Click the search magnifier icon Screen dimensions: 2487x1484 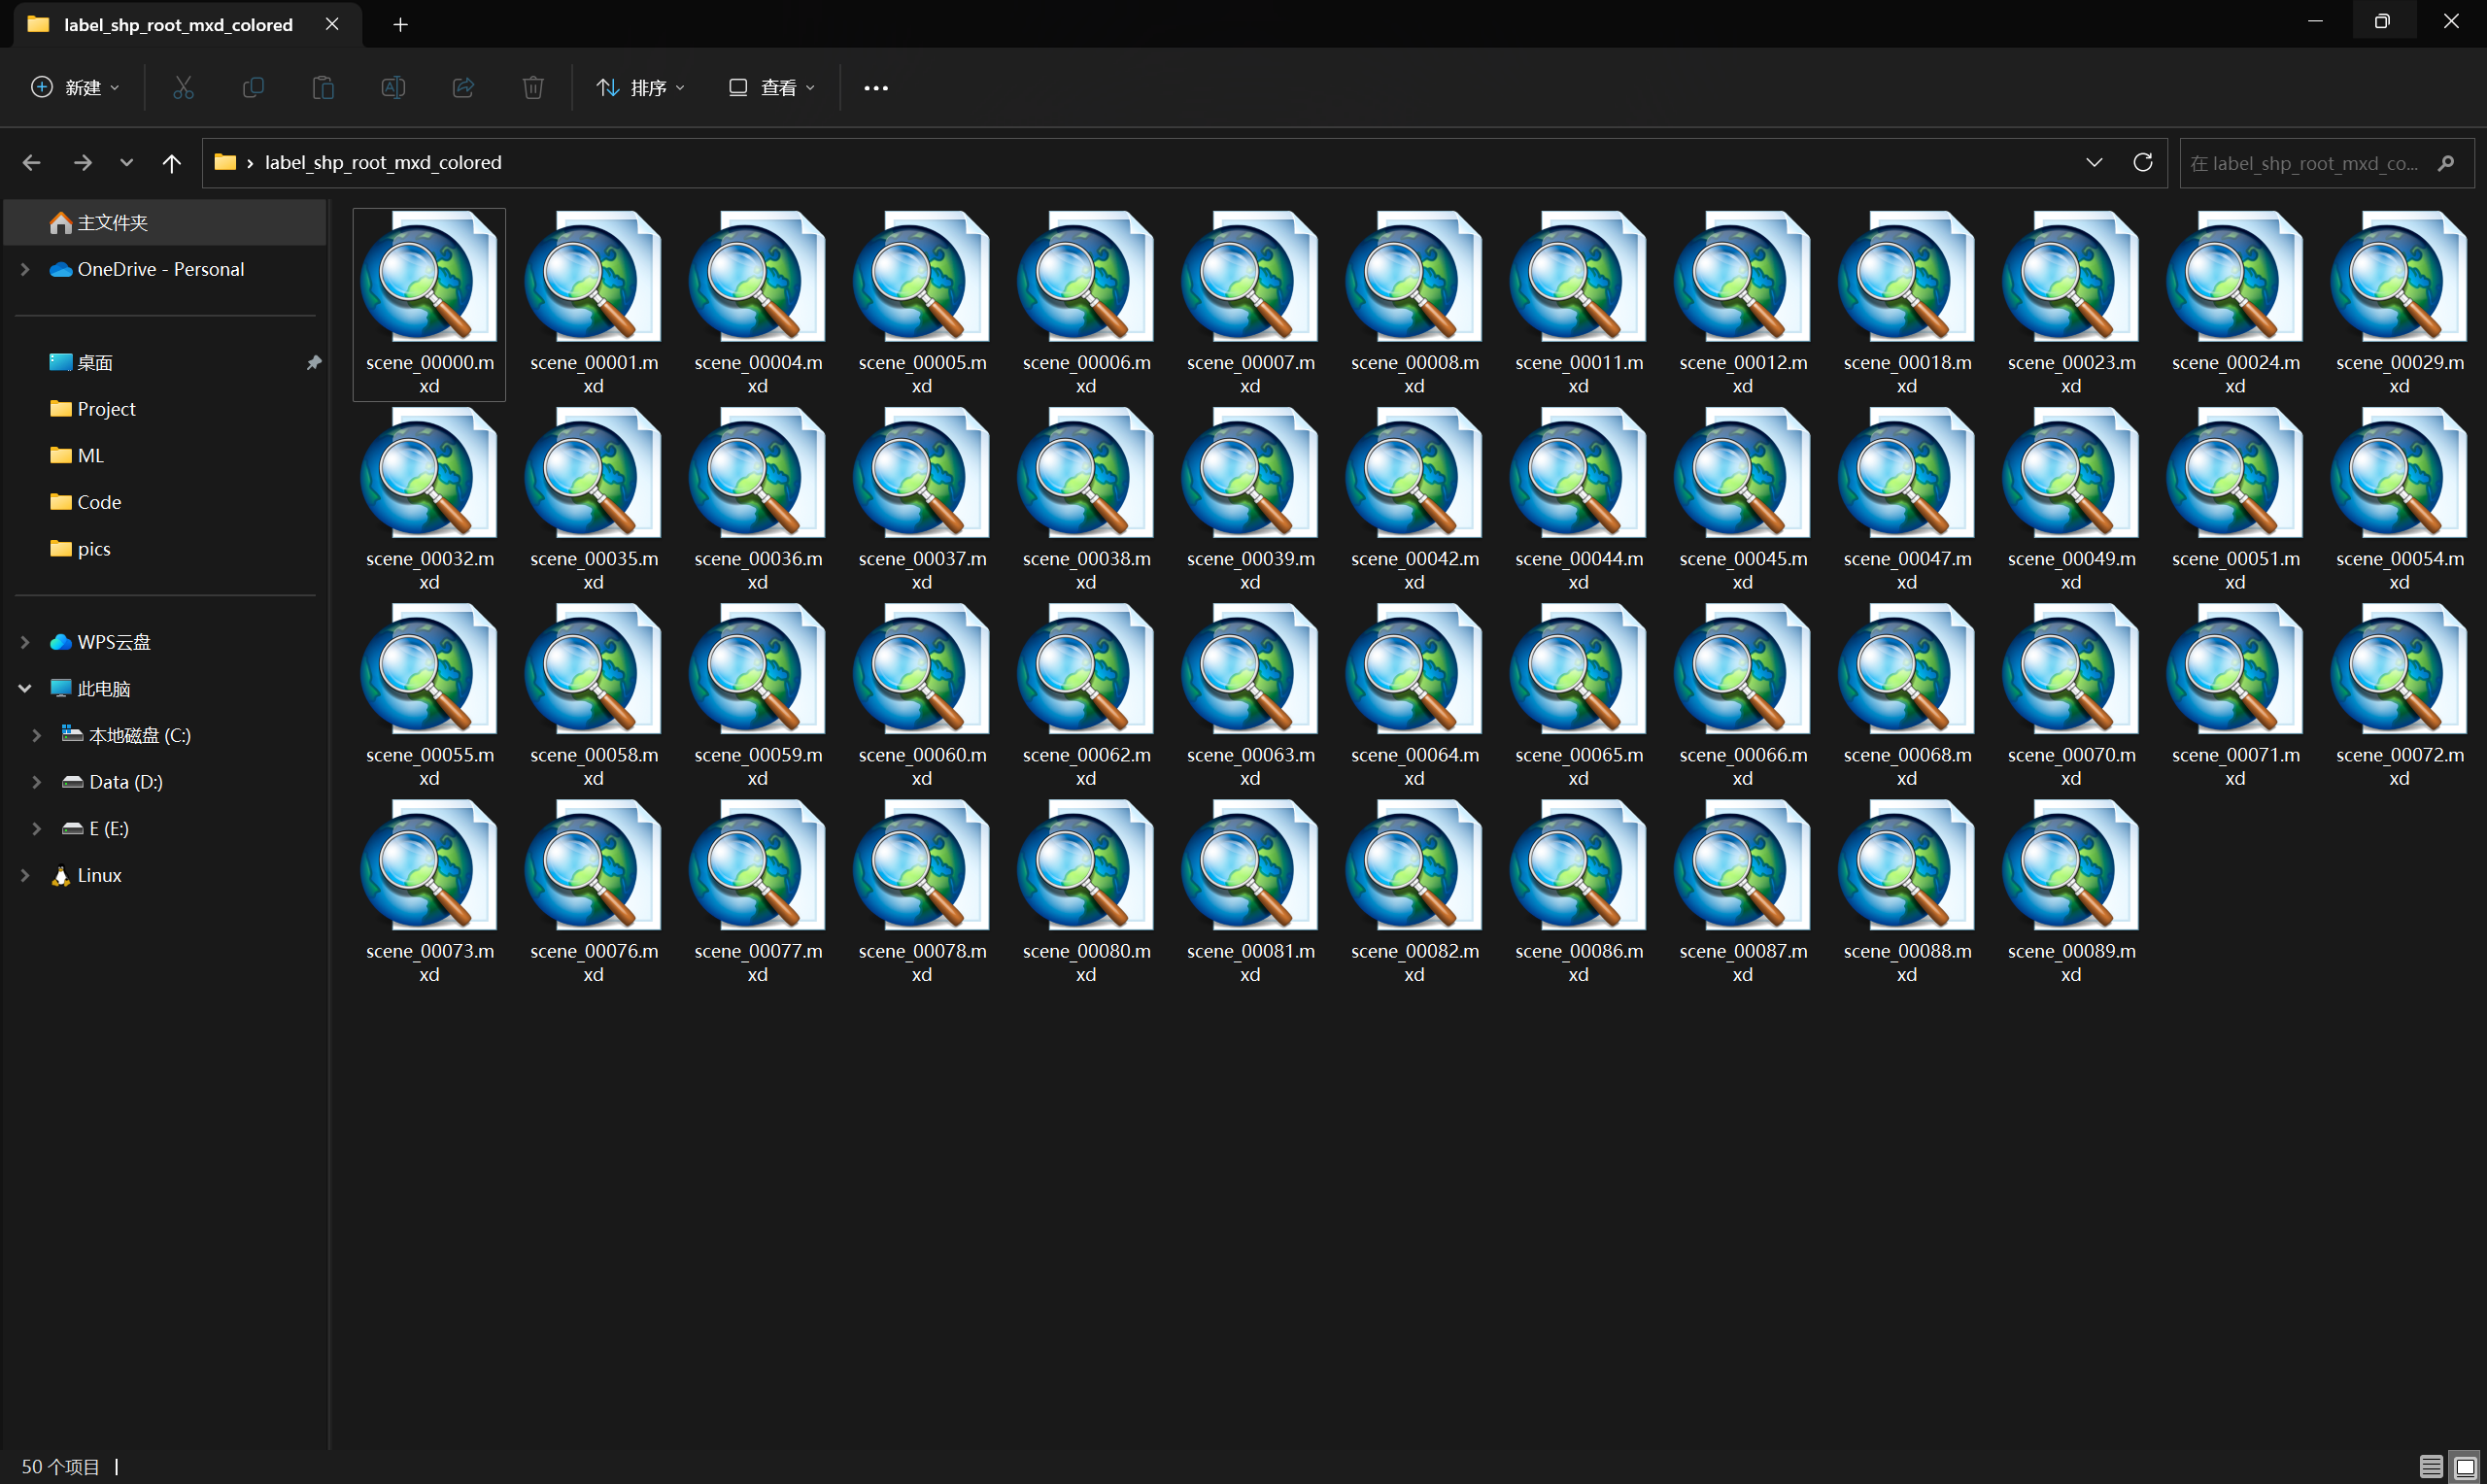pos(2446,163)
